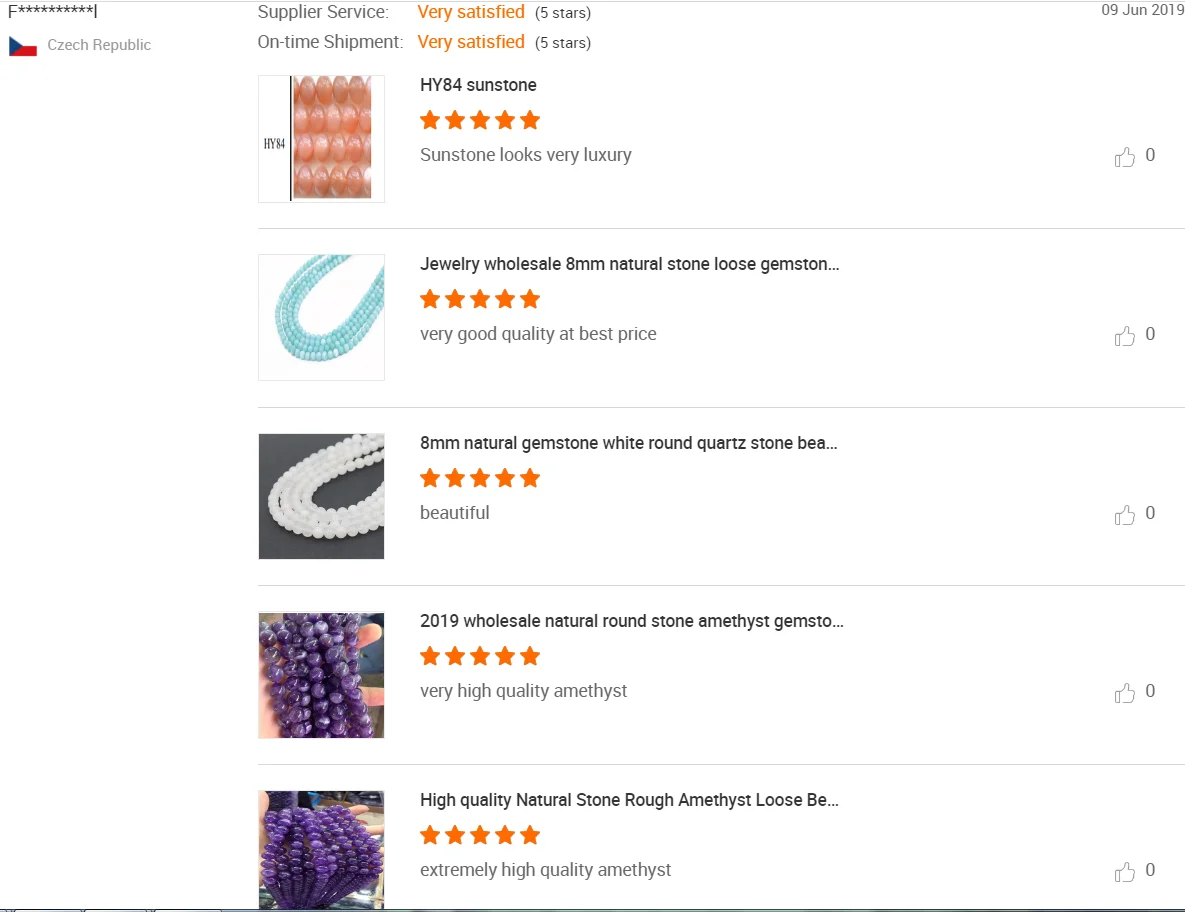Click the Supplier Service 'Very satisfied' rating
This screenshot has height=912, width=1185.
tap(471, 12)
